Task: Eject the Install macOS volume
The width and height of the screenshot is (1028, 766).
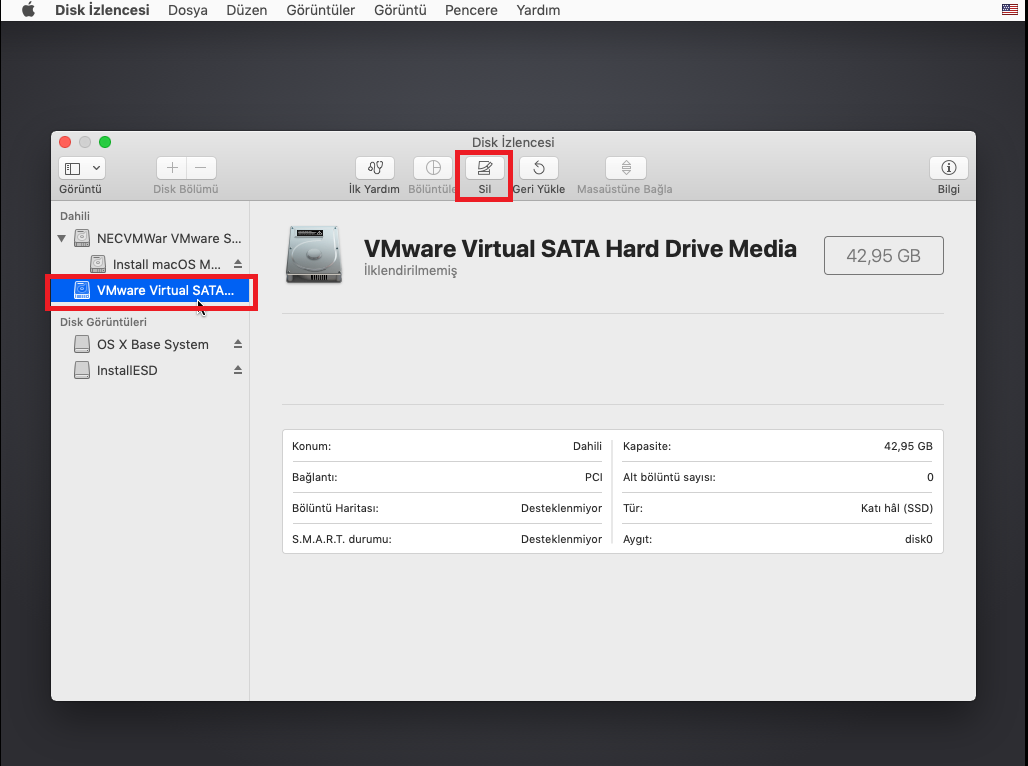Action: pos(238,264)
